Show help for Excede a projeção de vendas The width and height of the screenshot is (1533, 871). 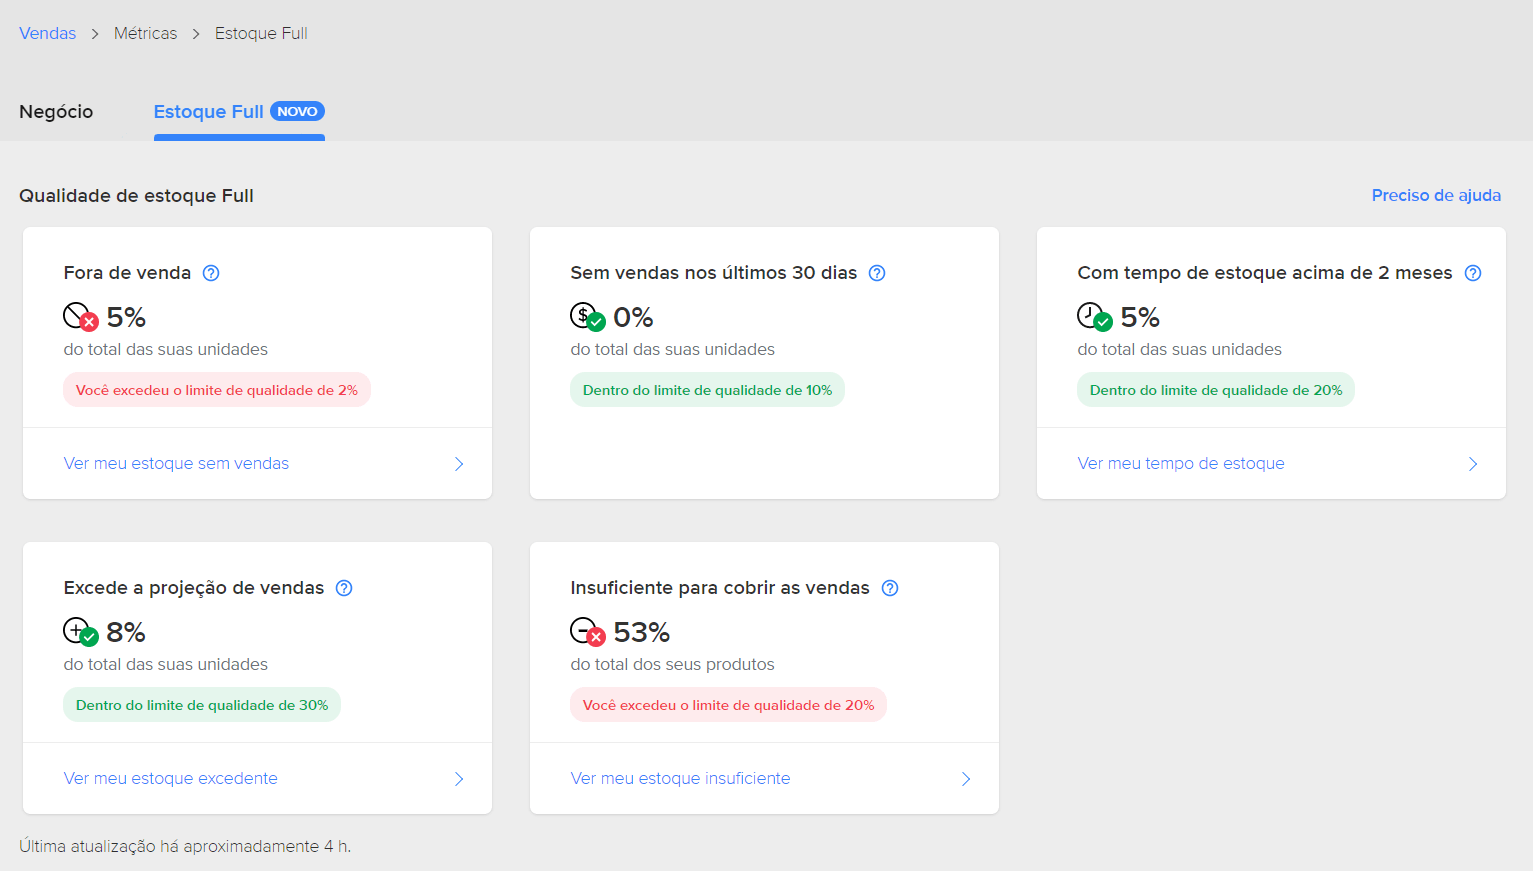(x=344, y=588)
